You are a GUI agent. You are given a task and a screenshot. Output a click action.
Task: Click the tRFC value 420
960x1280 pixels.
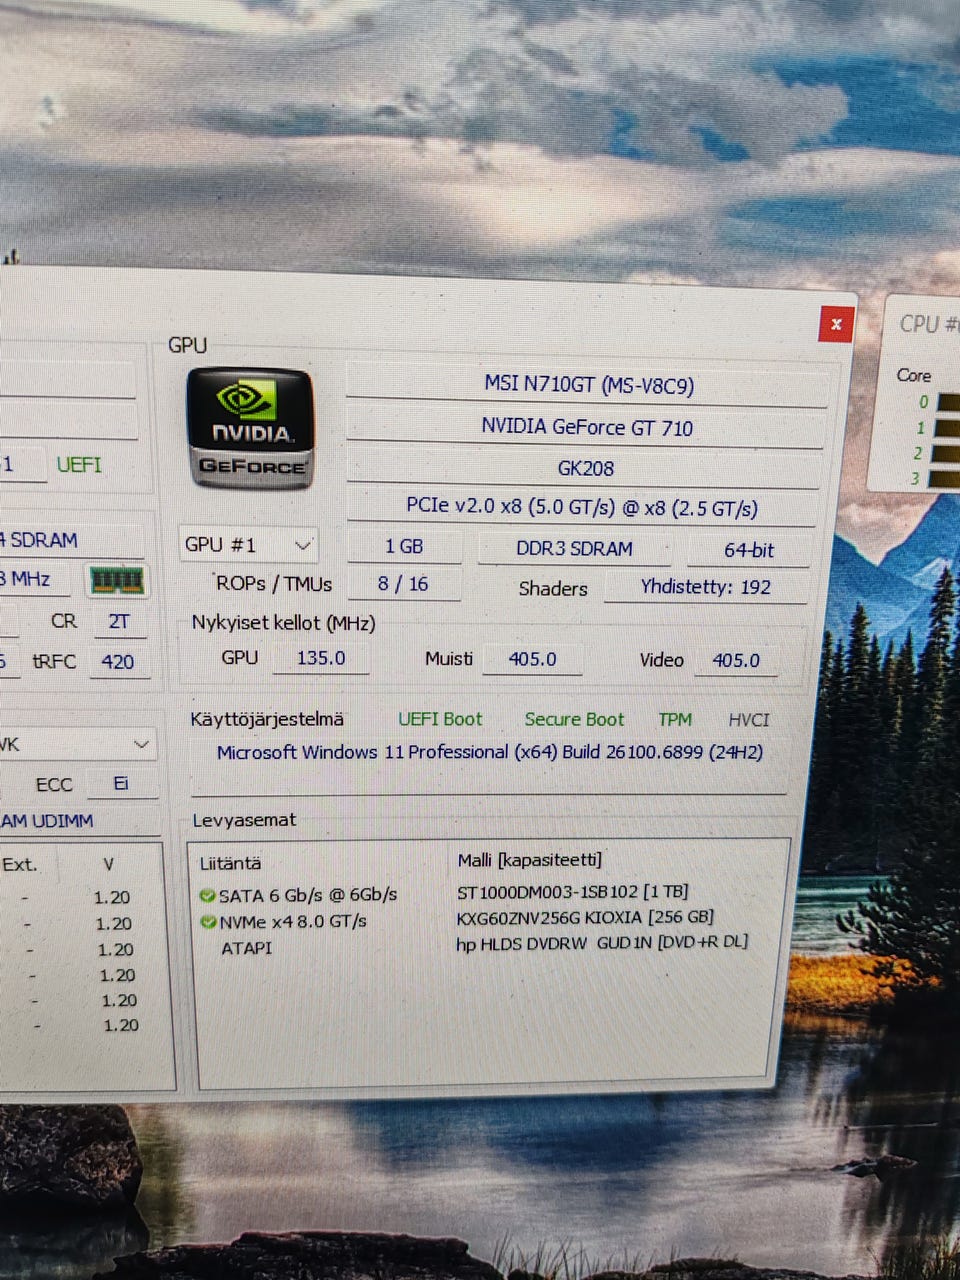tap(118, 661)
